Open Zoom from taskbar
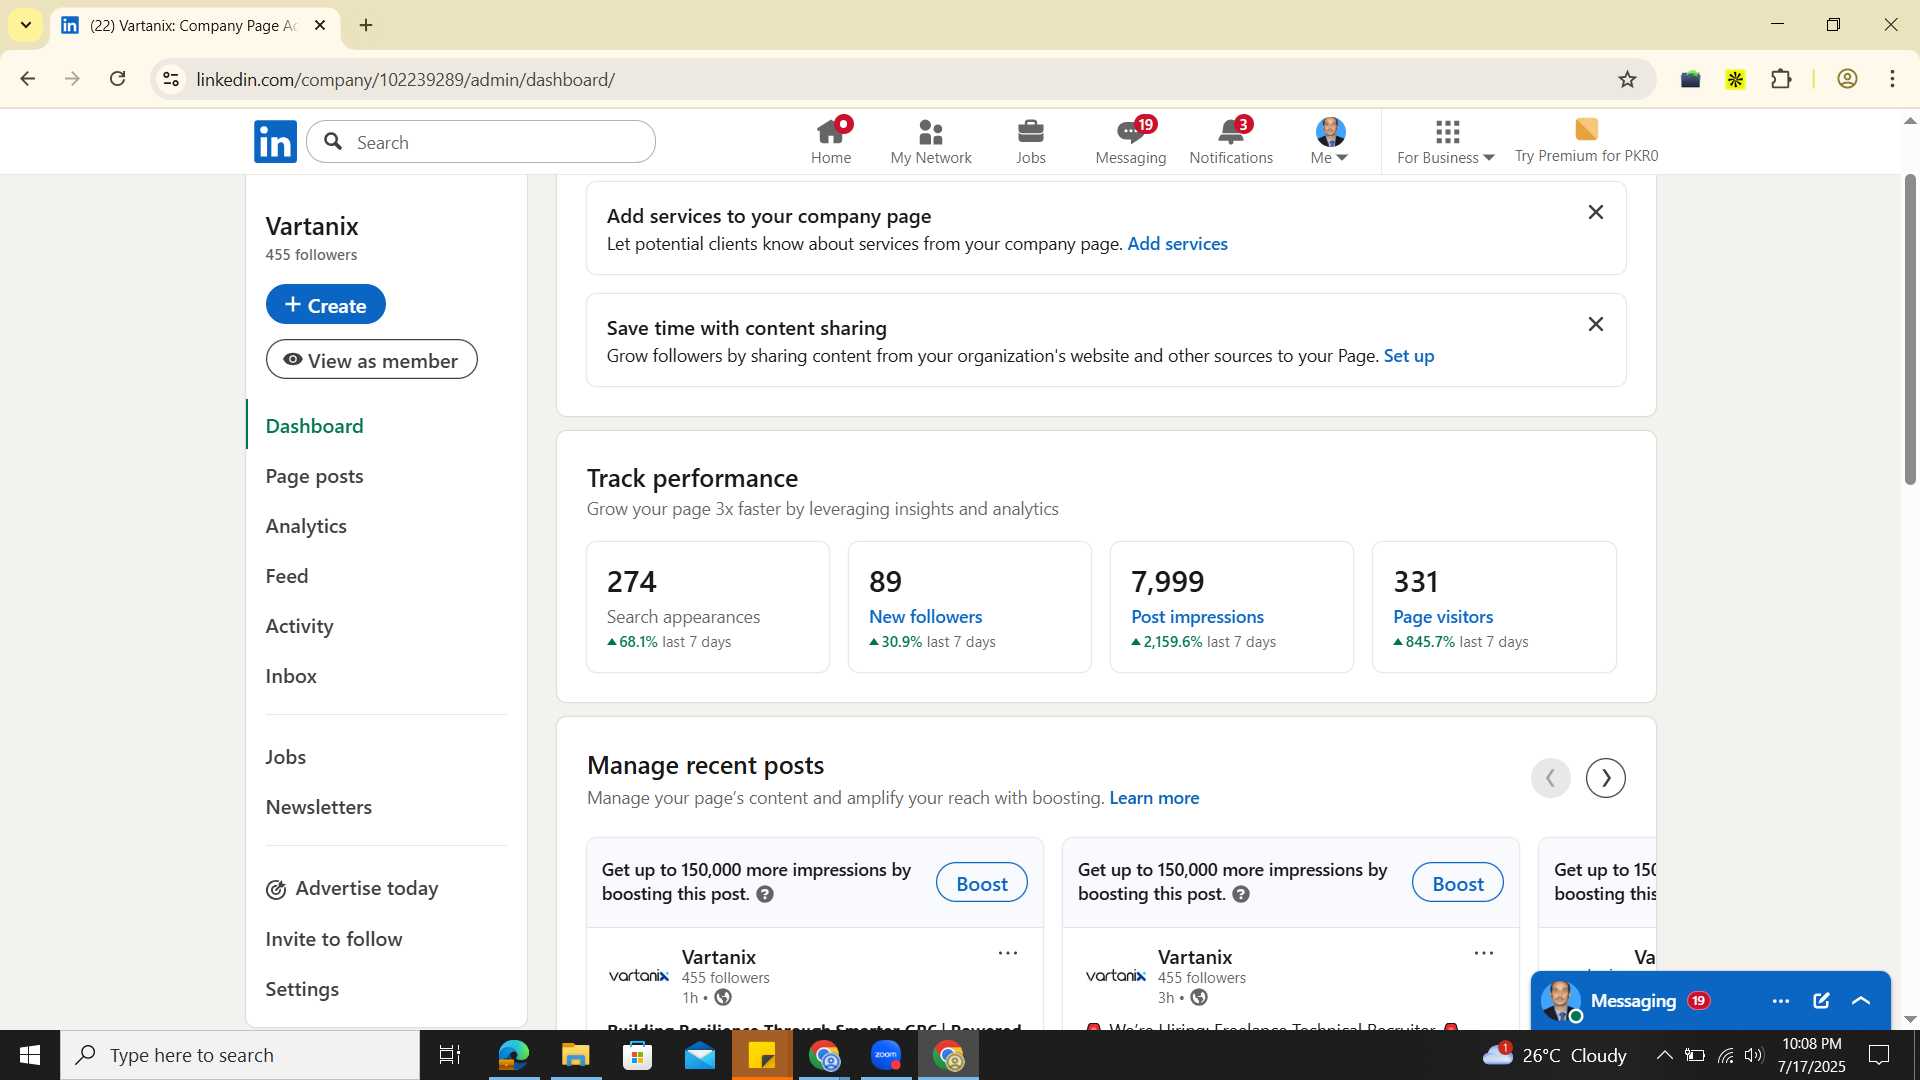Viewport: 1920px width, 1080px height. tap(885, 1055)
